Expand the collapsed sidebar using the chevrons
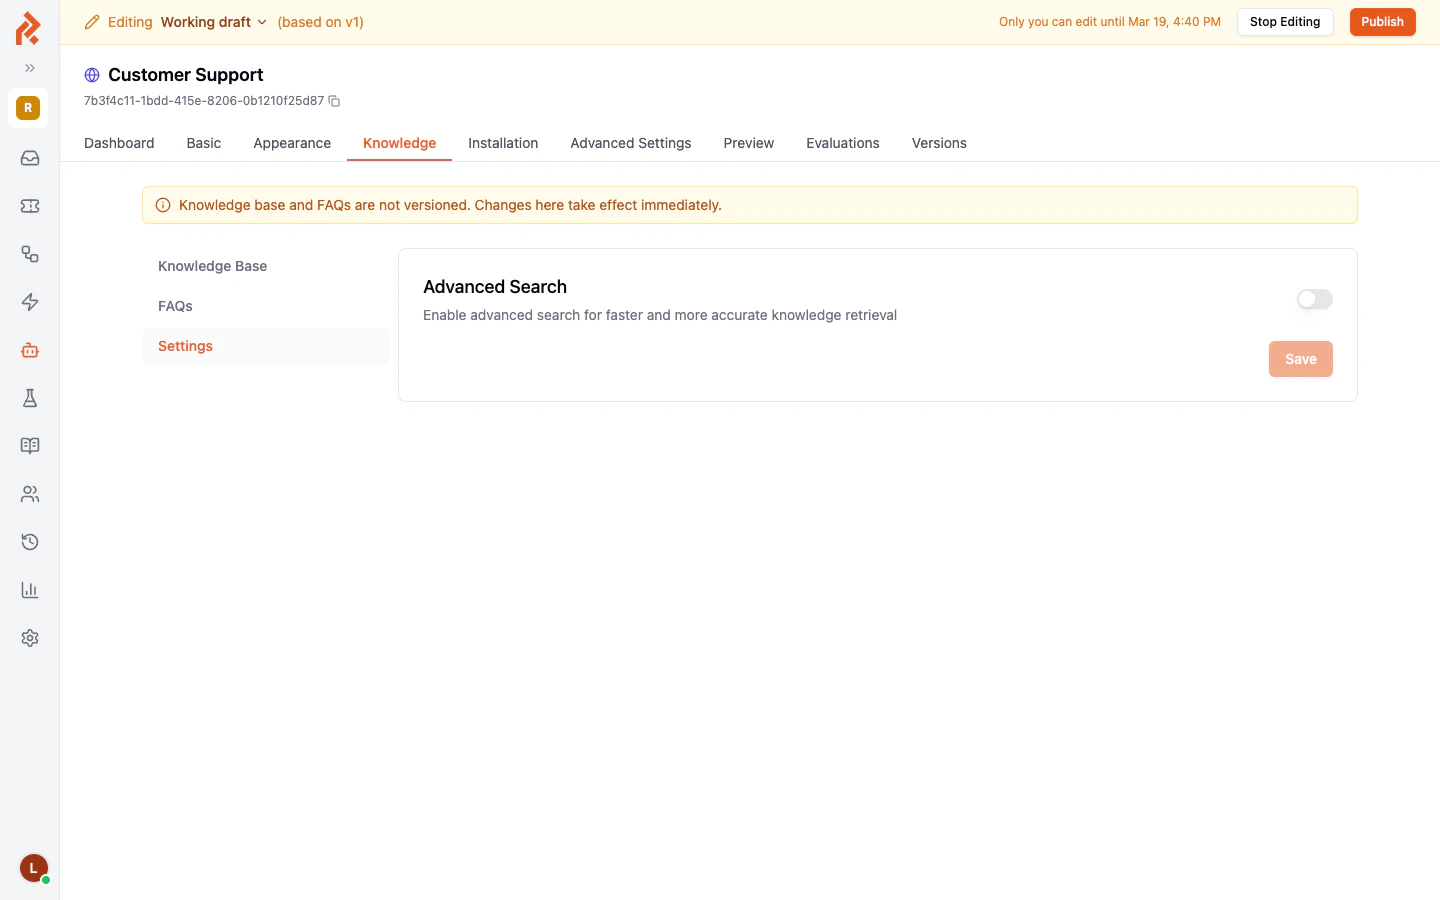1440x900 pixels. click(29, 68)
